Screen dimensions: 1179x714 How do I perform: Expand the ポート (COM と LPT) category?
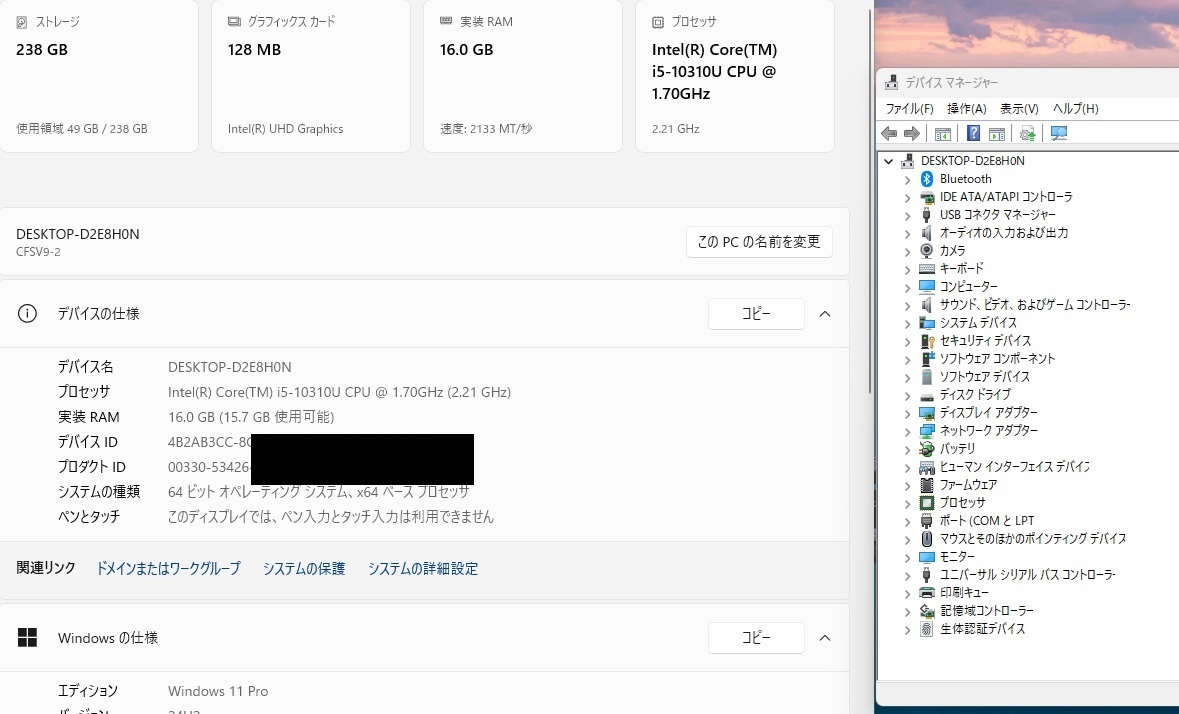(x=907, y=522)
